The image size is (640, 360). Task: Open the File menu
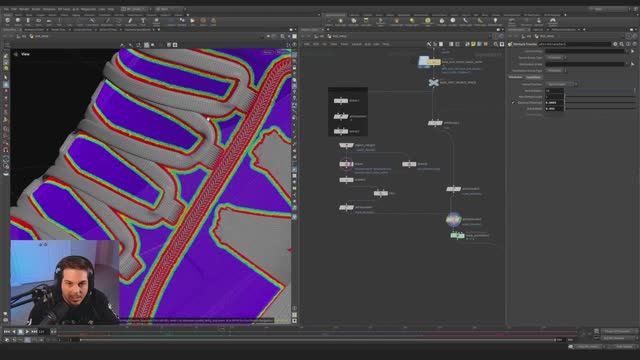pyautogui.click(x=5, y=9)
